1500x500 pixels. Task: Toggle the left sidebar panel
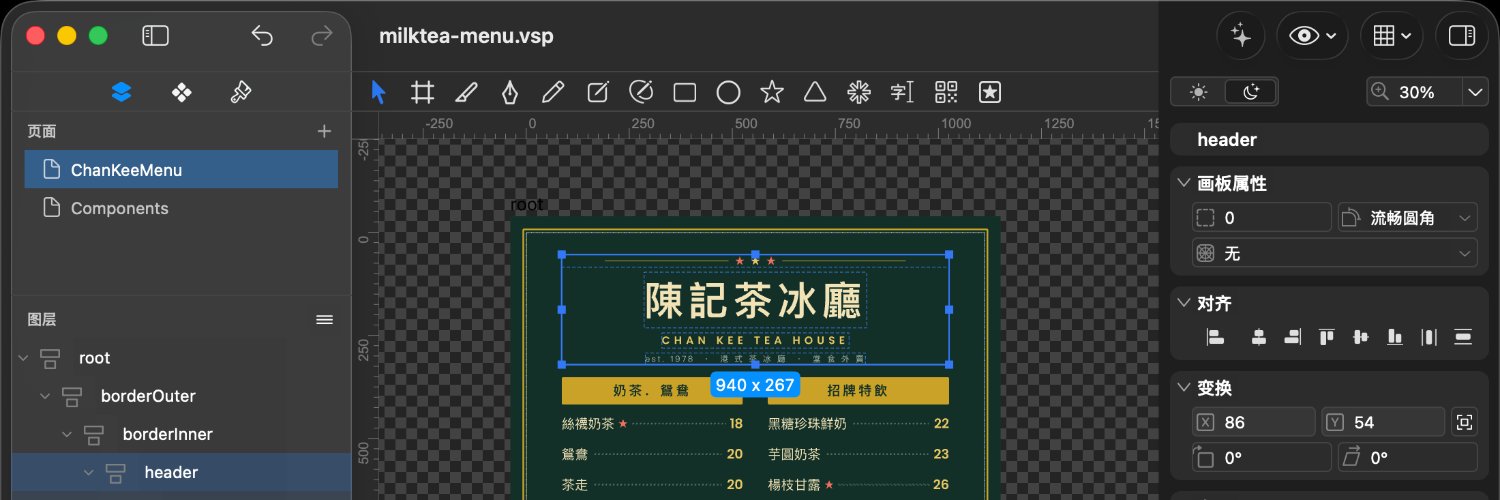pos(155,36)
